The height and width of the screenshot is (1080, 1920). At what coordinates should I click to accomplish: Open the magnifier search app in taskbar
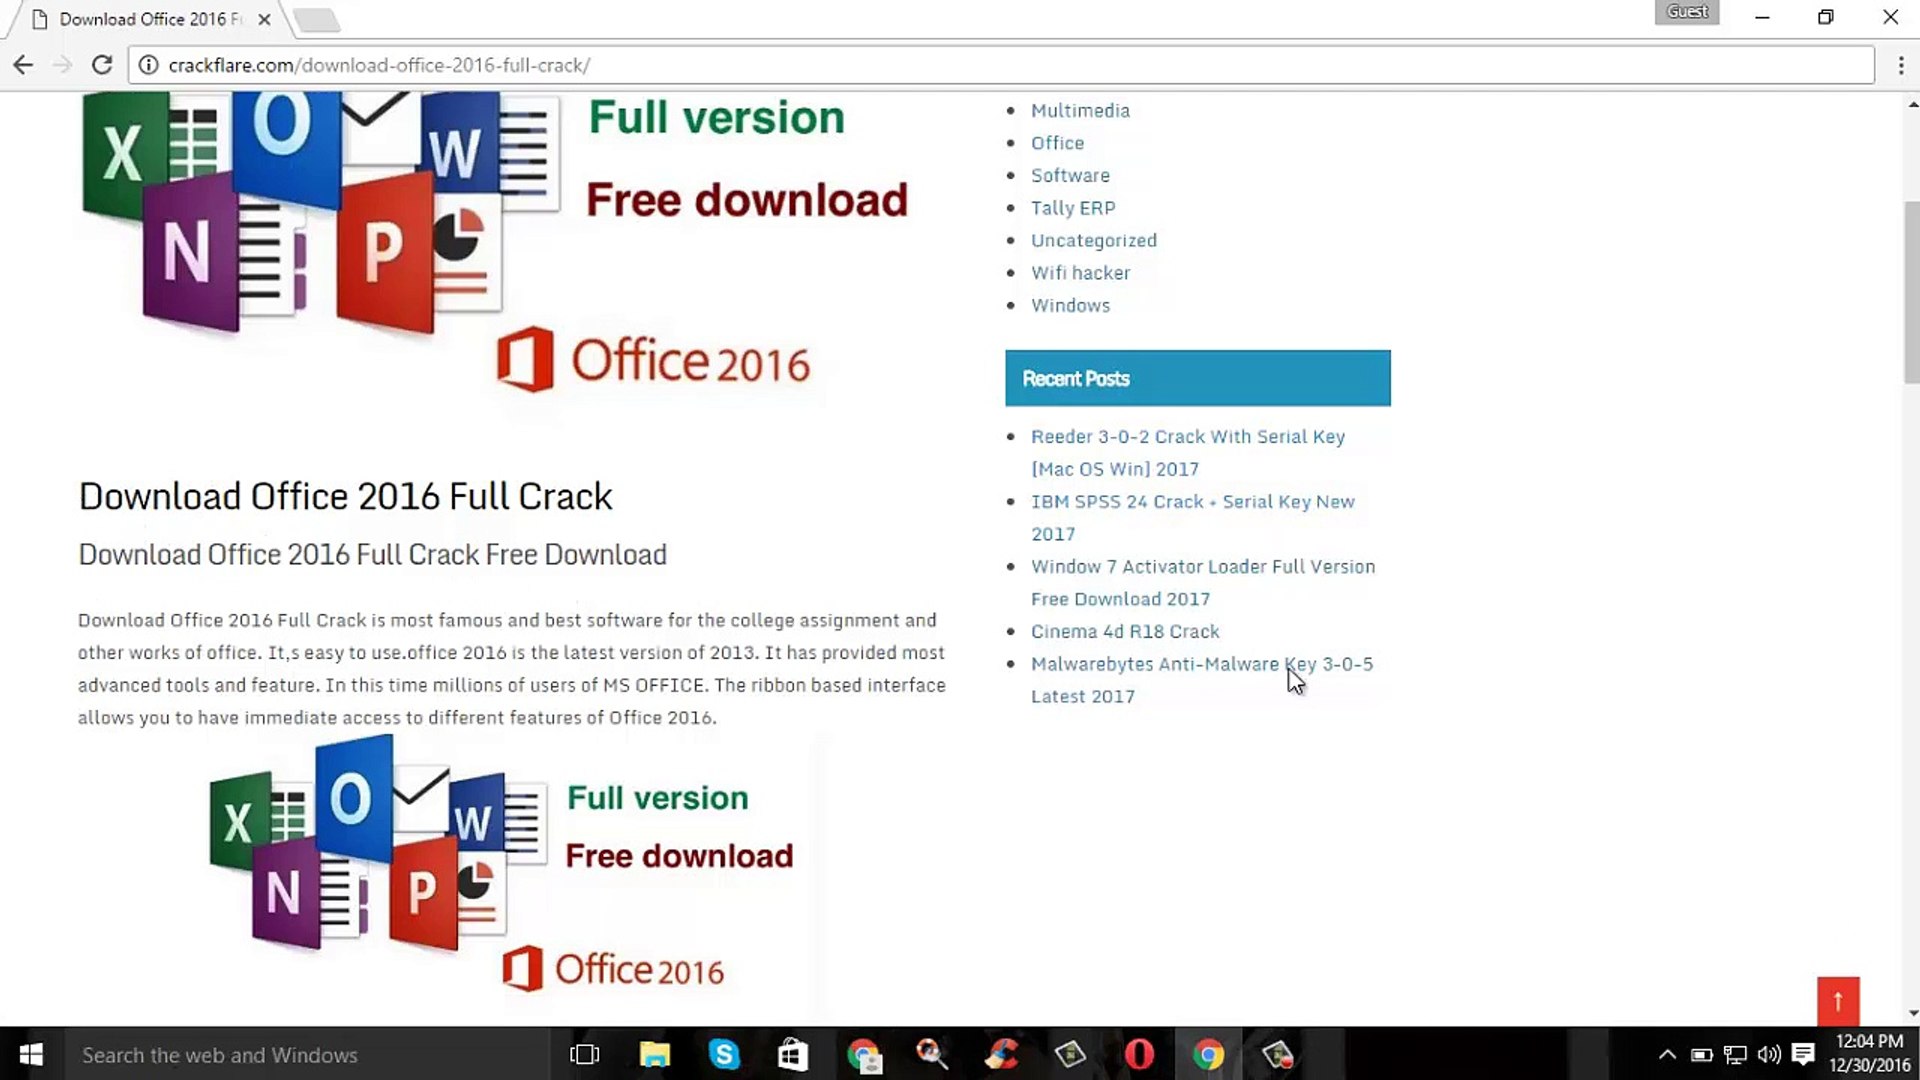coord(932,1055)
